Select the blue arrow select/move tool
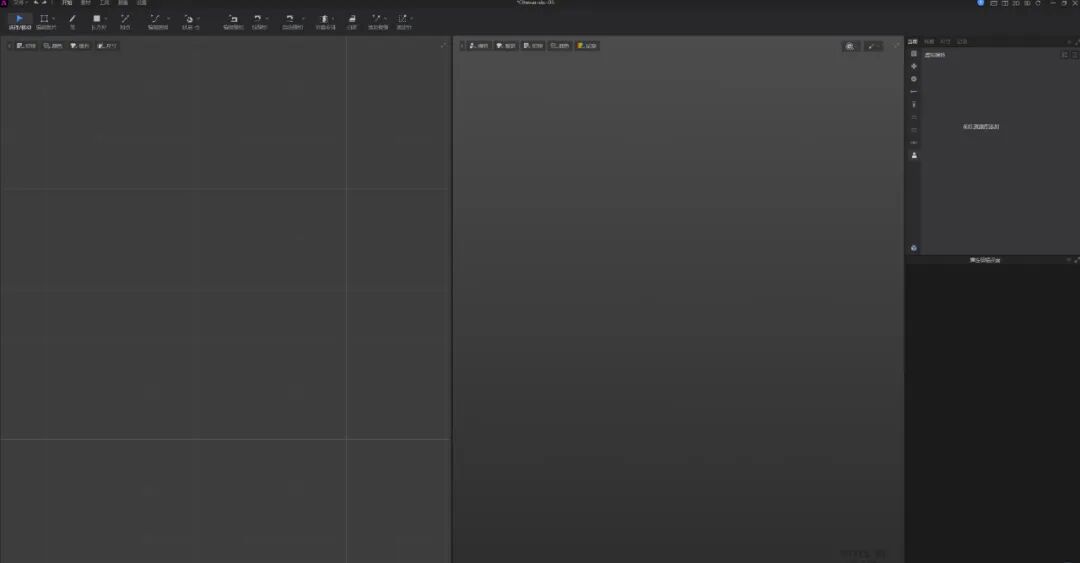 click(x=19, y=21)
